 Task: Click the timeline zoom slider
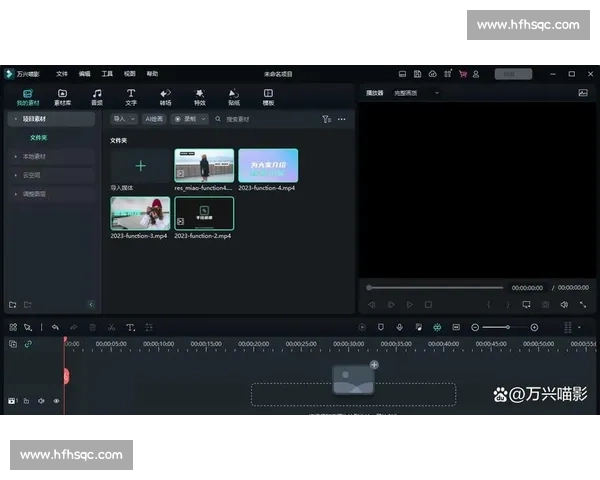point(504,327)
